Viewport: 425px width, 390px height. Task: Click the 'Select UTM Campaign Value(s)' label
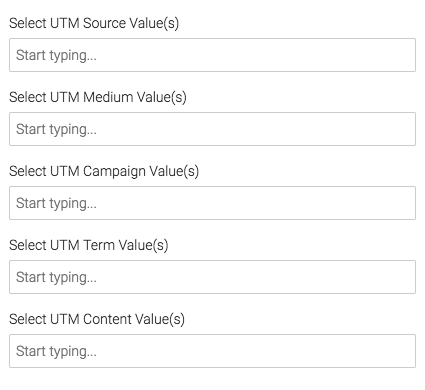(x=104, y=171)
